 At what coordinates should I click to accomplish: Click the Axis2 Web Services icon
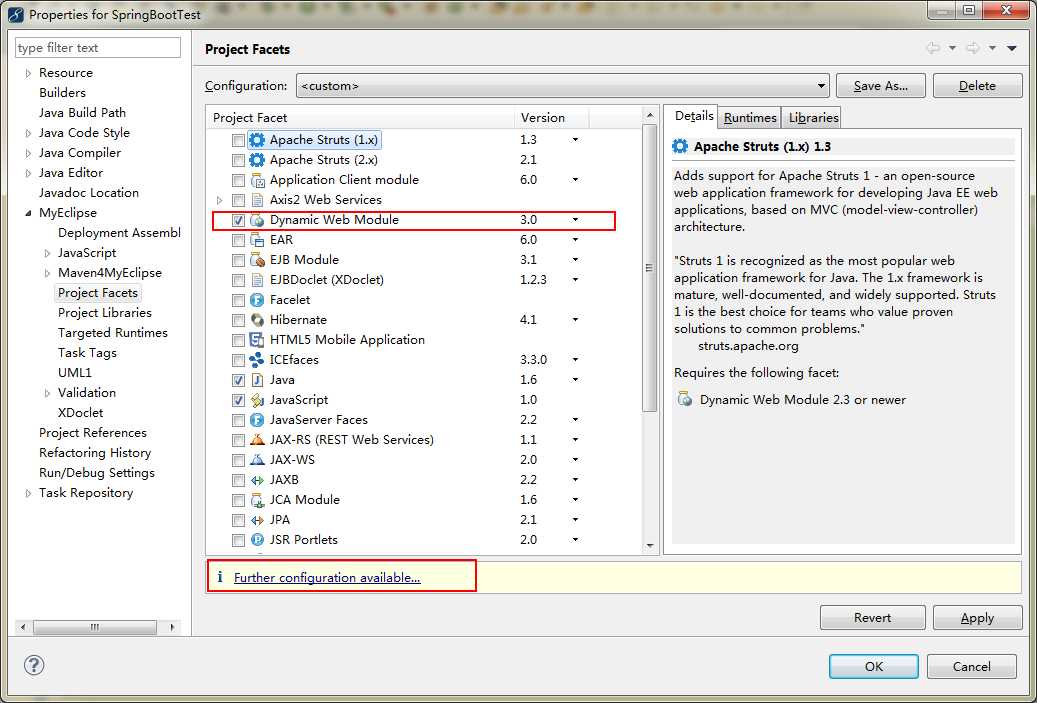click(257, 200)
